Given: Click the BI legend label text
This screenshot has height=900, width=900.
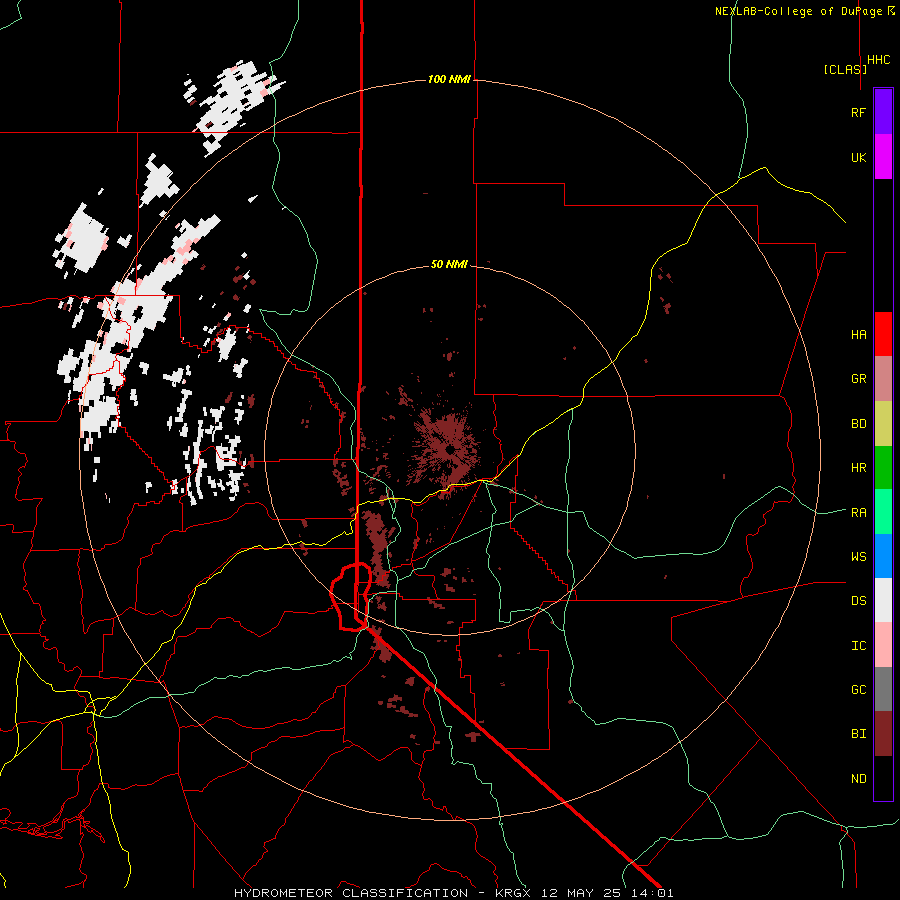Looking at the screenshot, I should click(x=859, y=734).
